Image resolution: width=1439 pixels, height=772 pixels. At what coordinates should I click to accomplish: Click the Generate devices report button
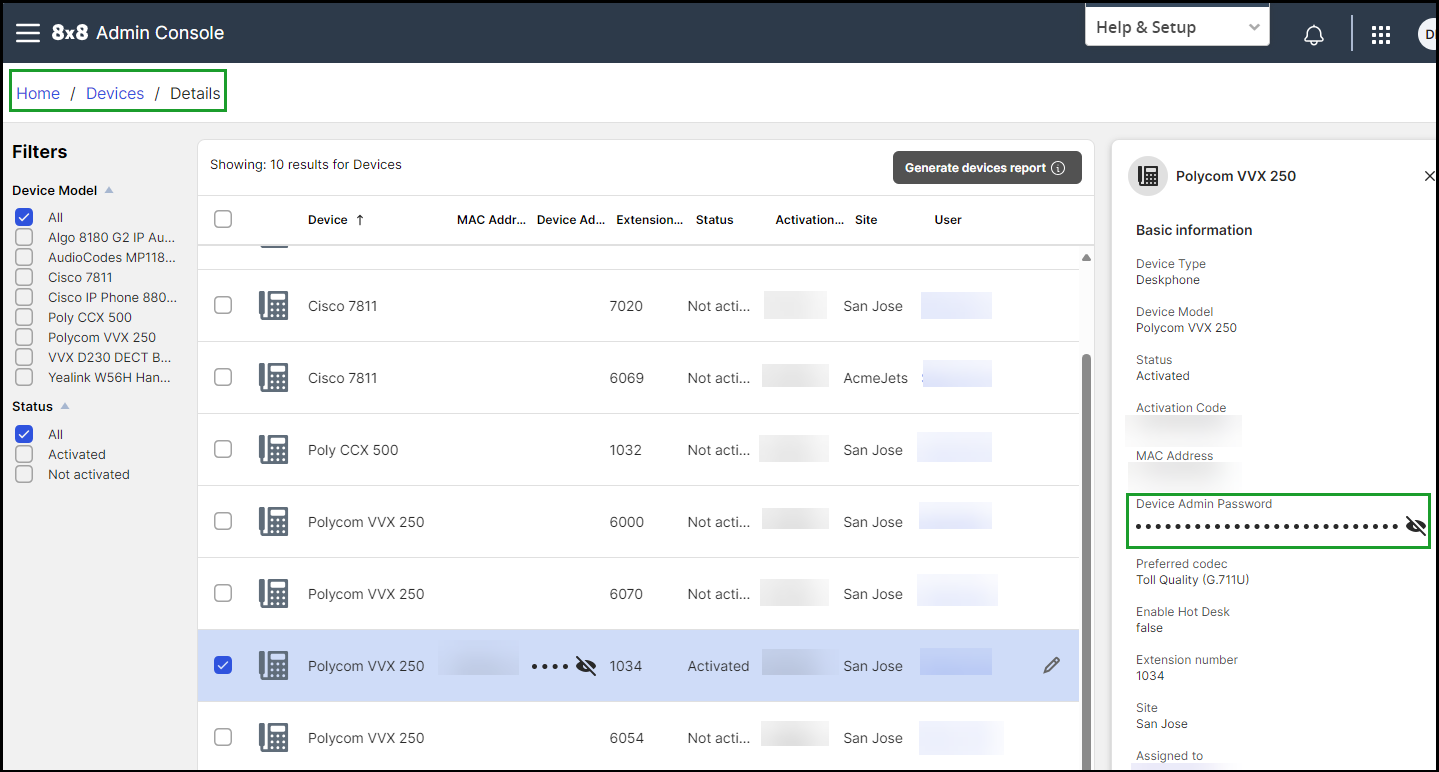click(x=987, y=168)
